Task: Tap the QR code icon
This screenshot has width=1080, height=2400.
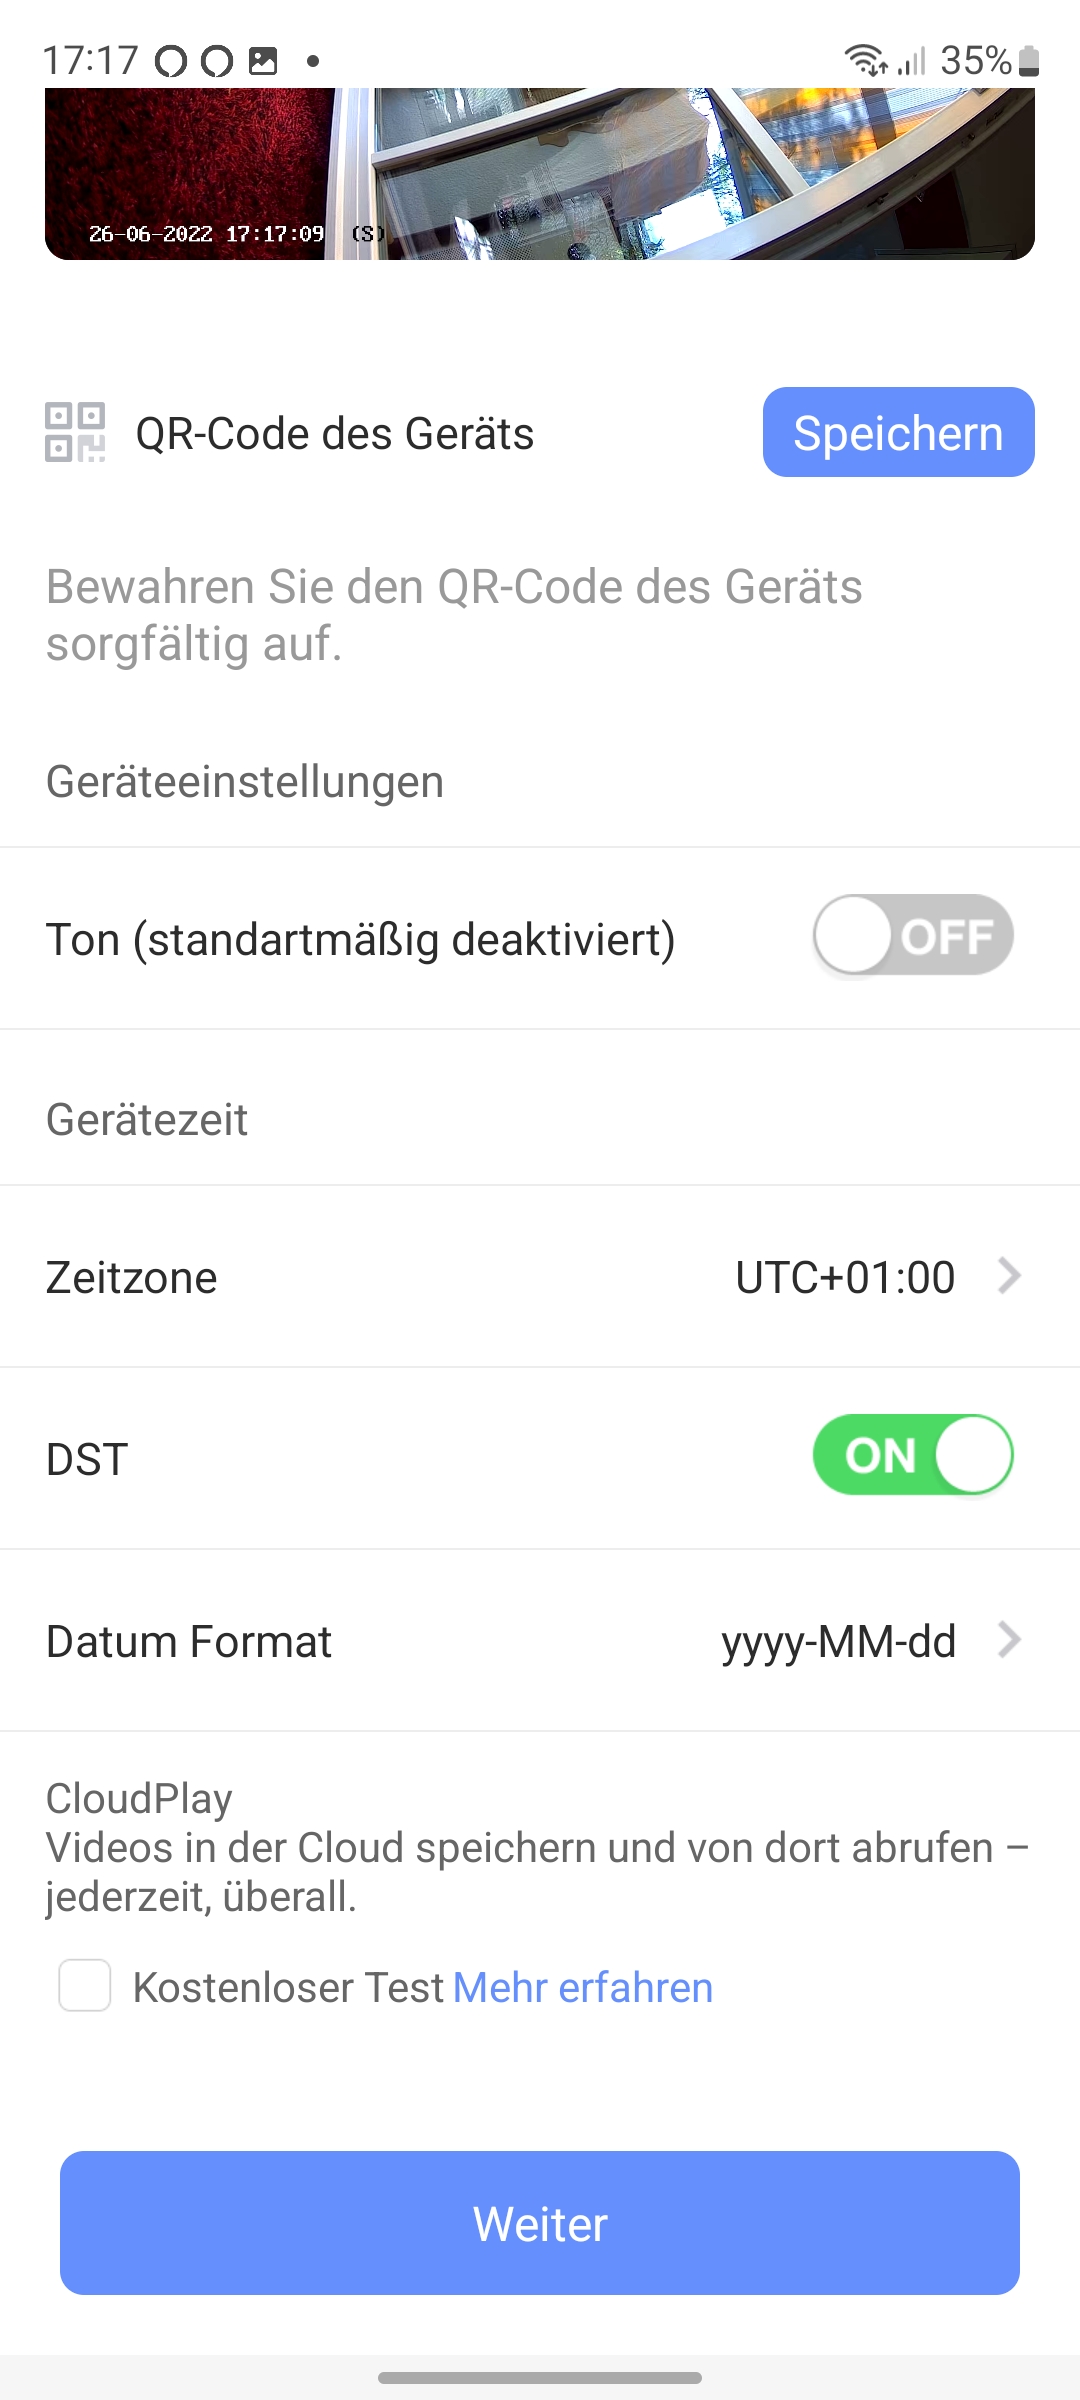Action: (75, 432)
